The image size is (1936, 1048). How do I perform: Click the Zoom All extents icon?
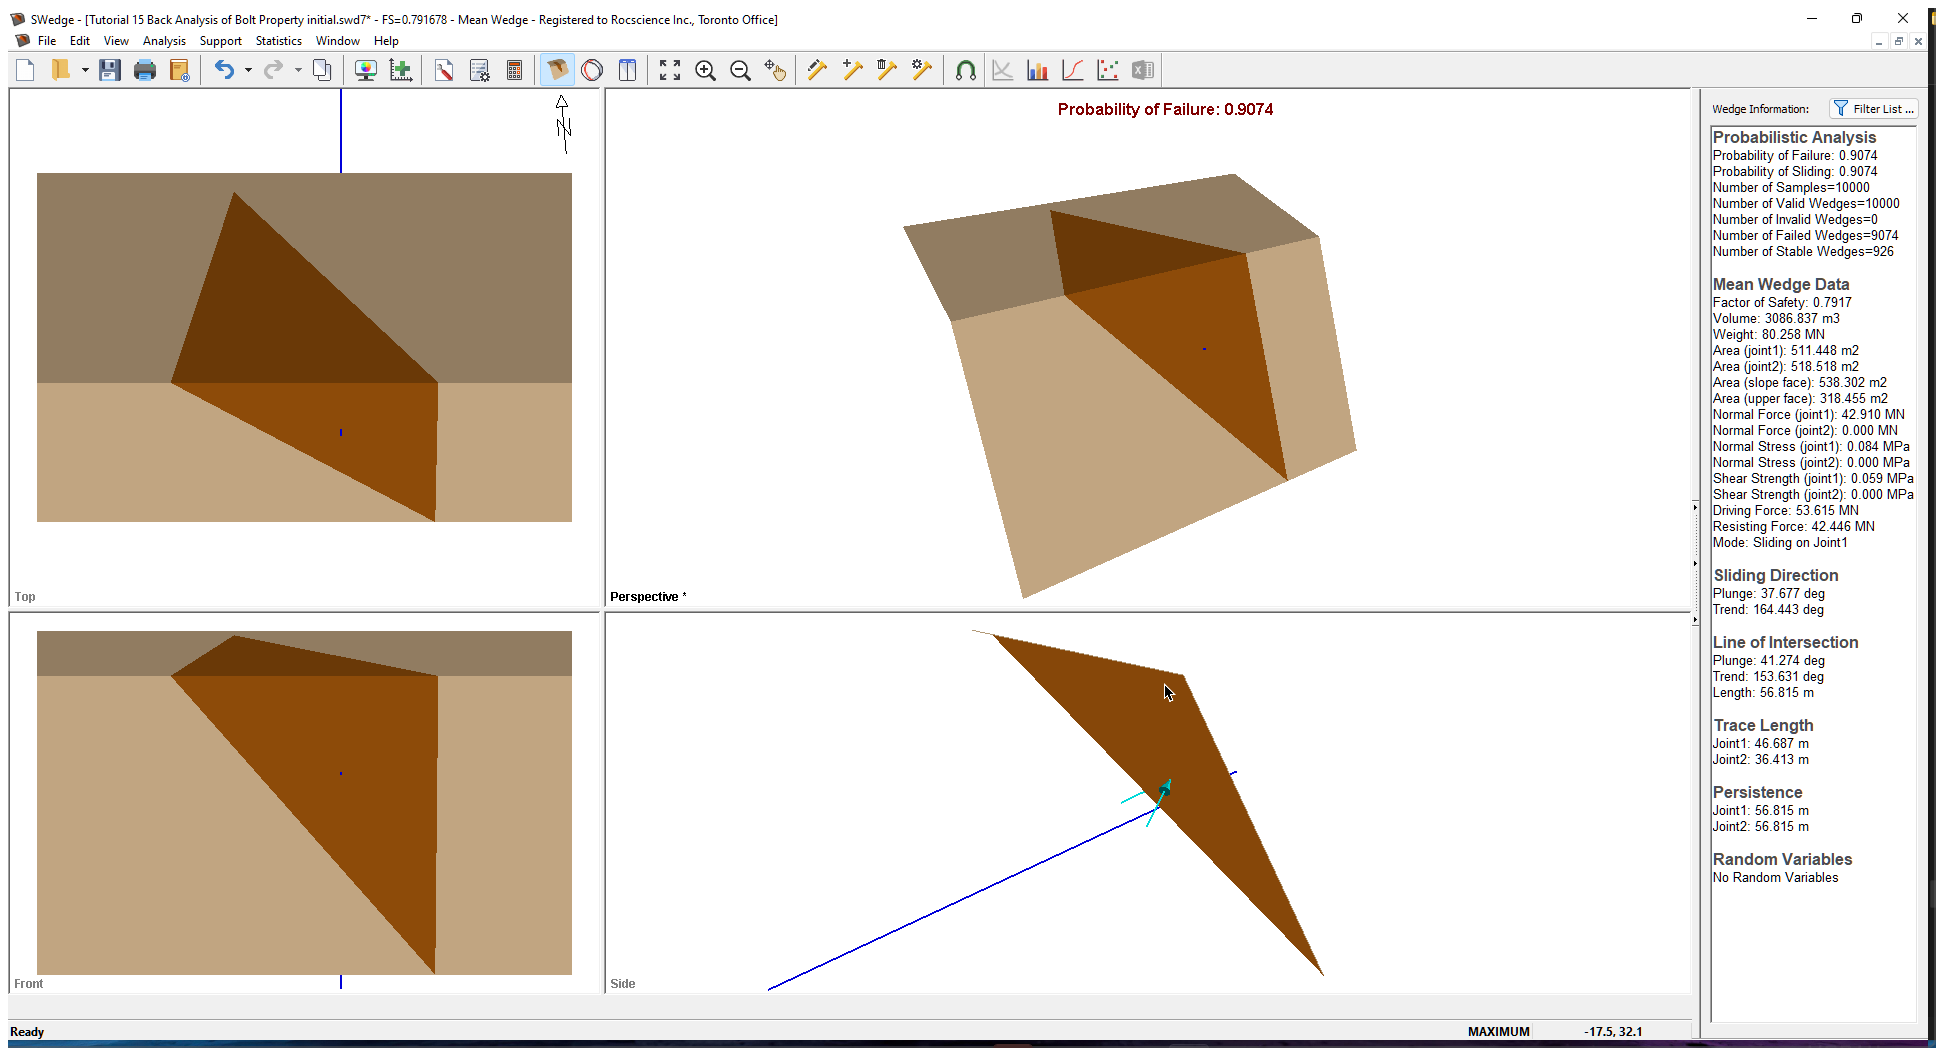[x=670, y=70]
